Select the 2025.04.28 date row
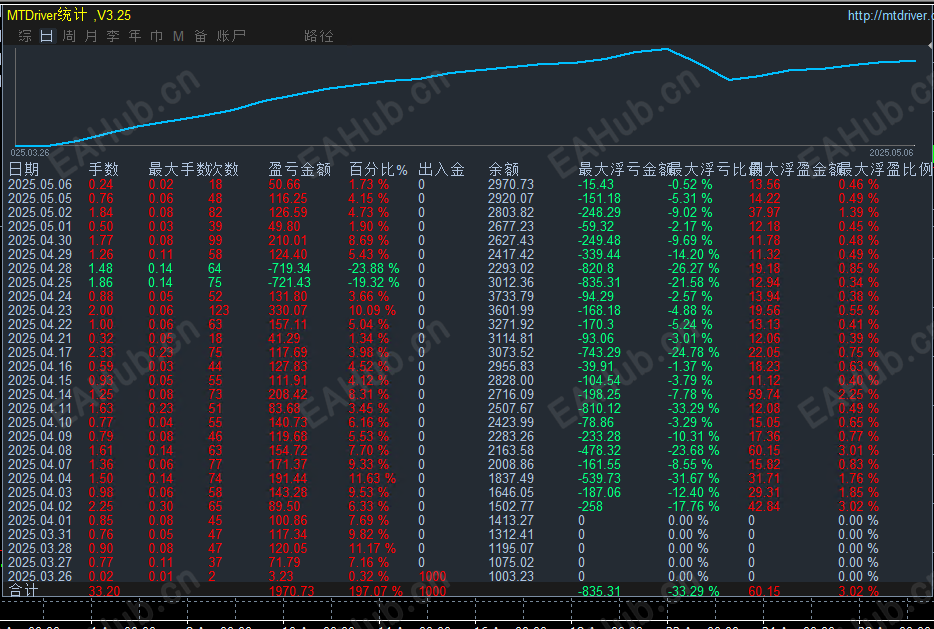The height and width of the screenshot is (629, 934). click(x=40, y=268)
